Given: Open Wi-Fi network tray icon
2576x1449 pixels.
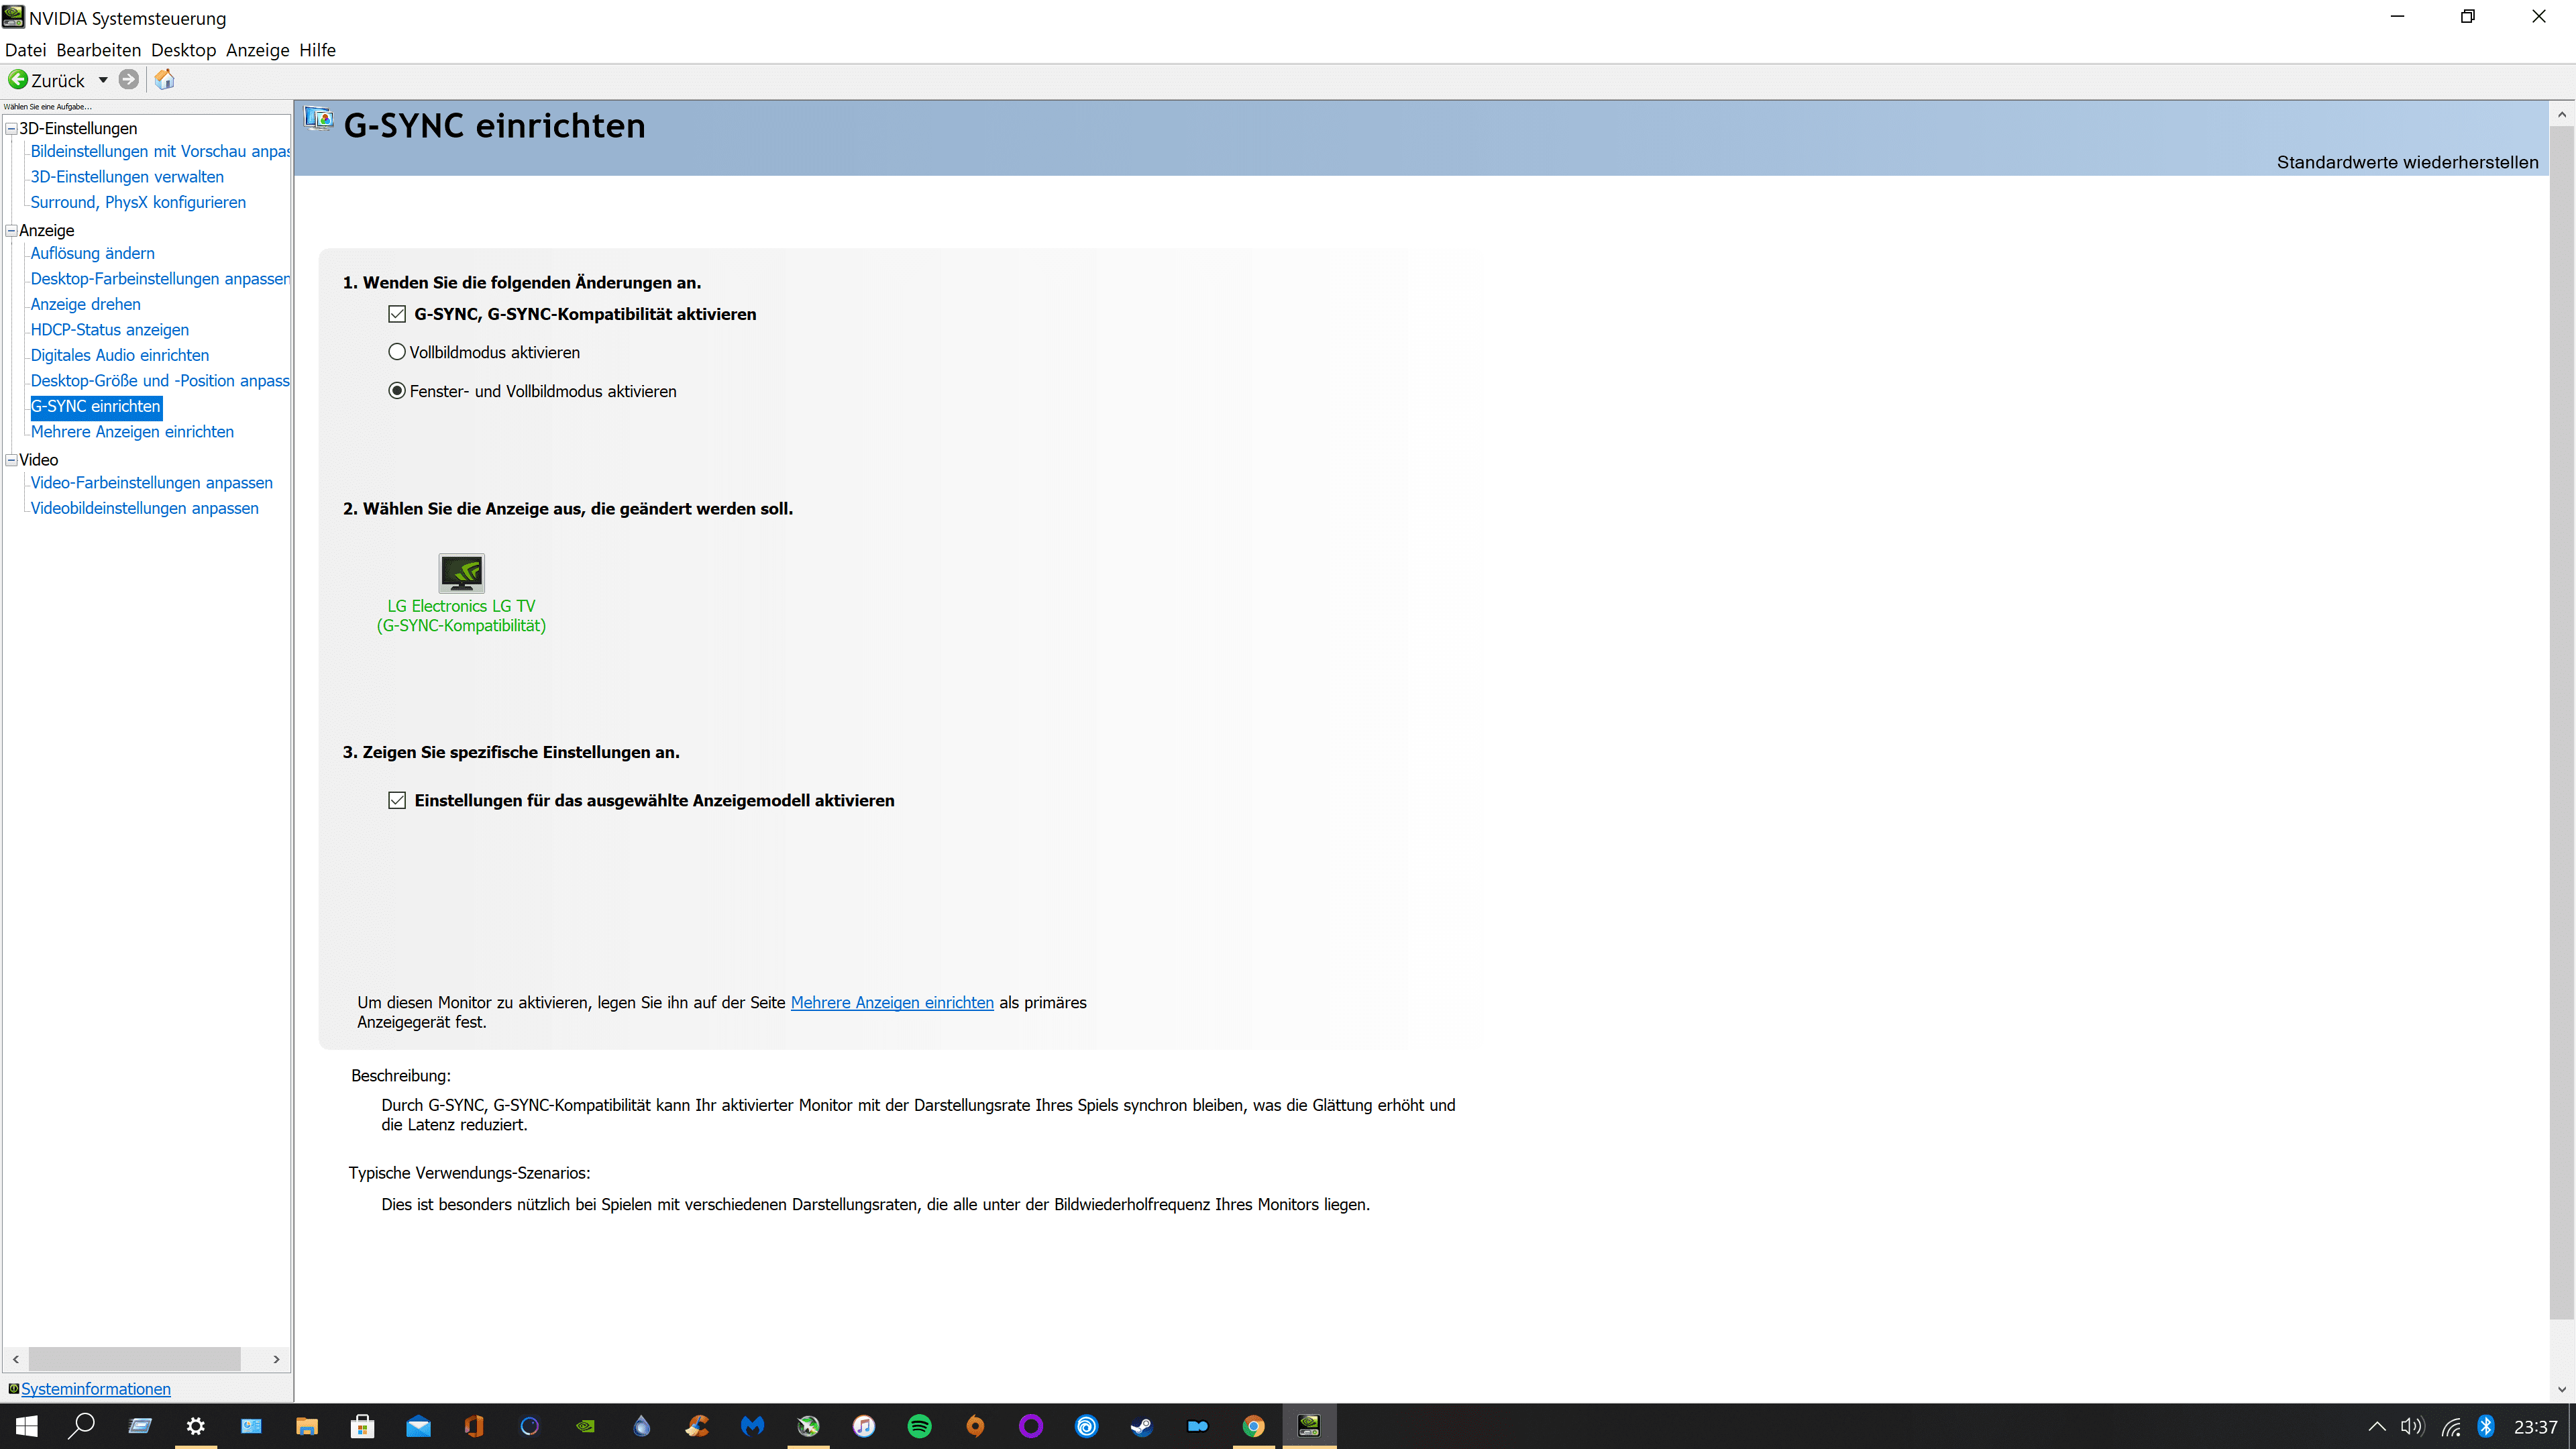Looking at the screenshot, I should click(x=2450, y=1427).
